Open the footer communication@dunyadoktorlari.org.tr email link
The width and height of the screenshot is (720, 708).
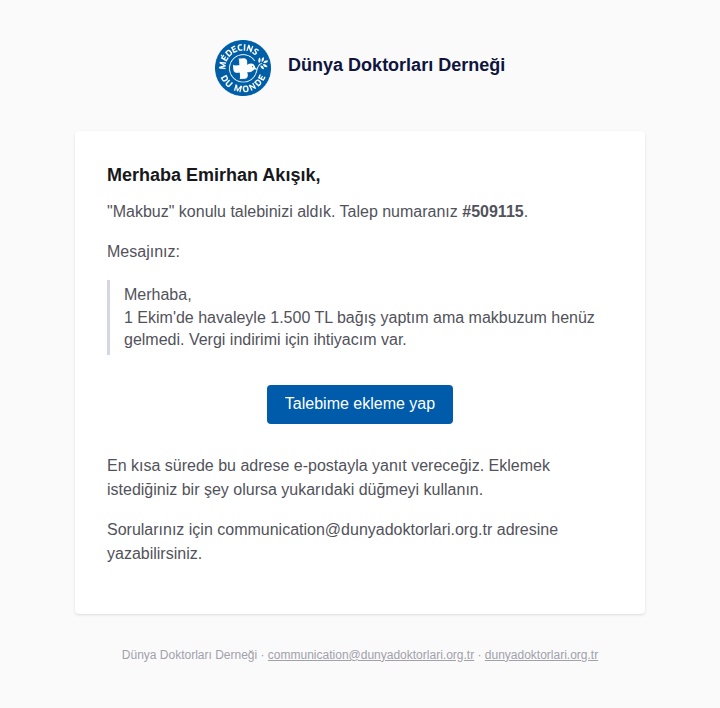pyautogui.click(x=371, y=655)
